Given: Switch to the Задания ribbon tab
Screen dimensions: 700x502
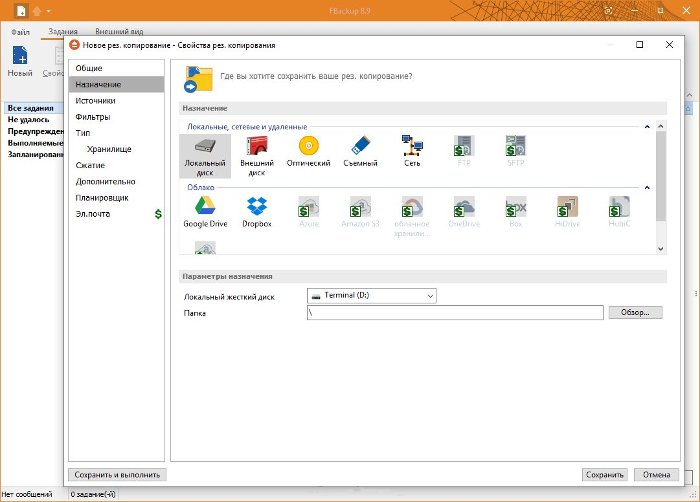Looking at the screenshot, I should pos(62,32).
